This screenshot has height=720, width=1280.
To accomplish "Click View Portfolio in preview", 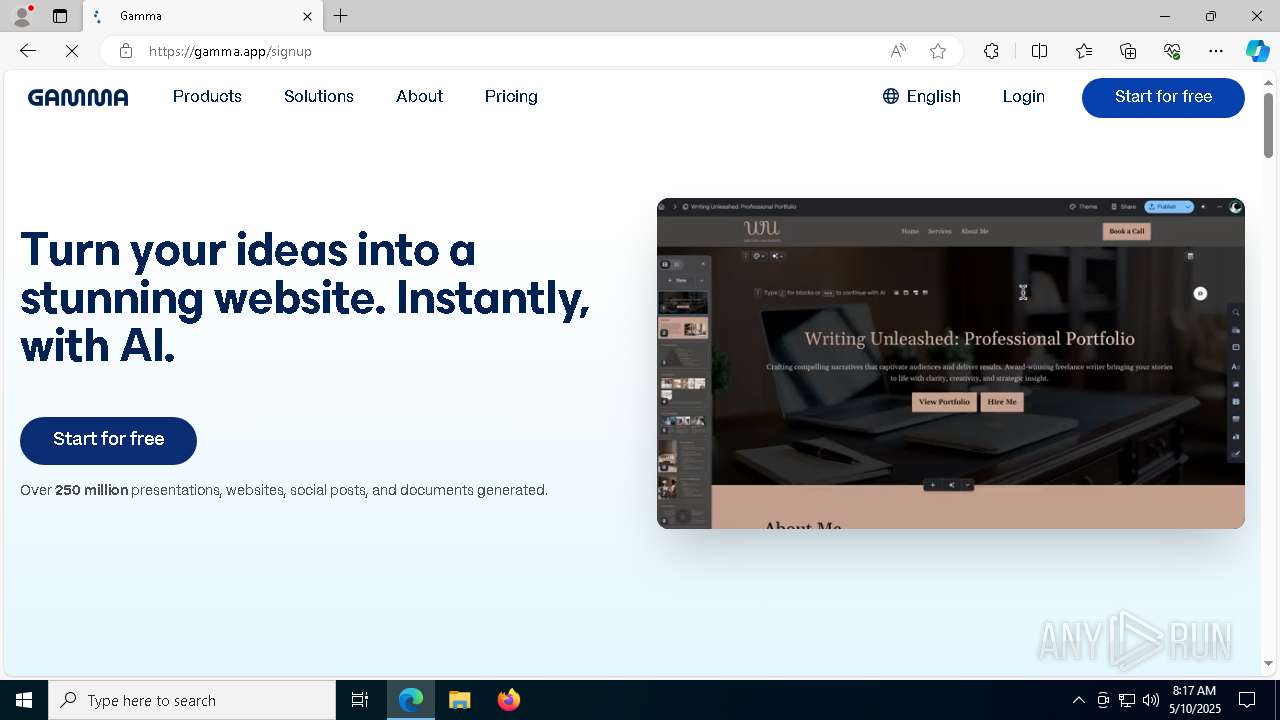I will click(944, 402).
